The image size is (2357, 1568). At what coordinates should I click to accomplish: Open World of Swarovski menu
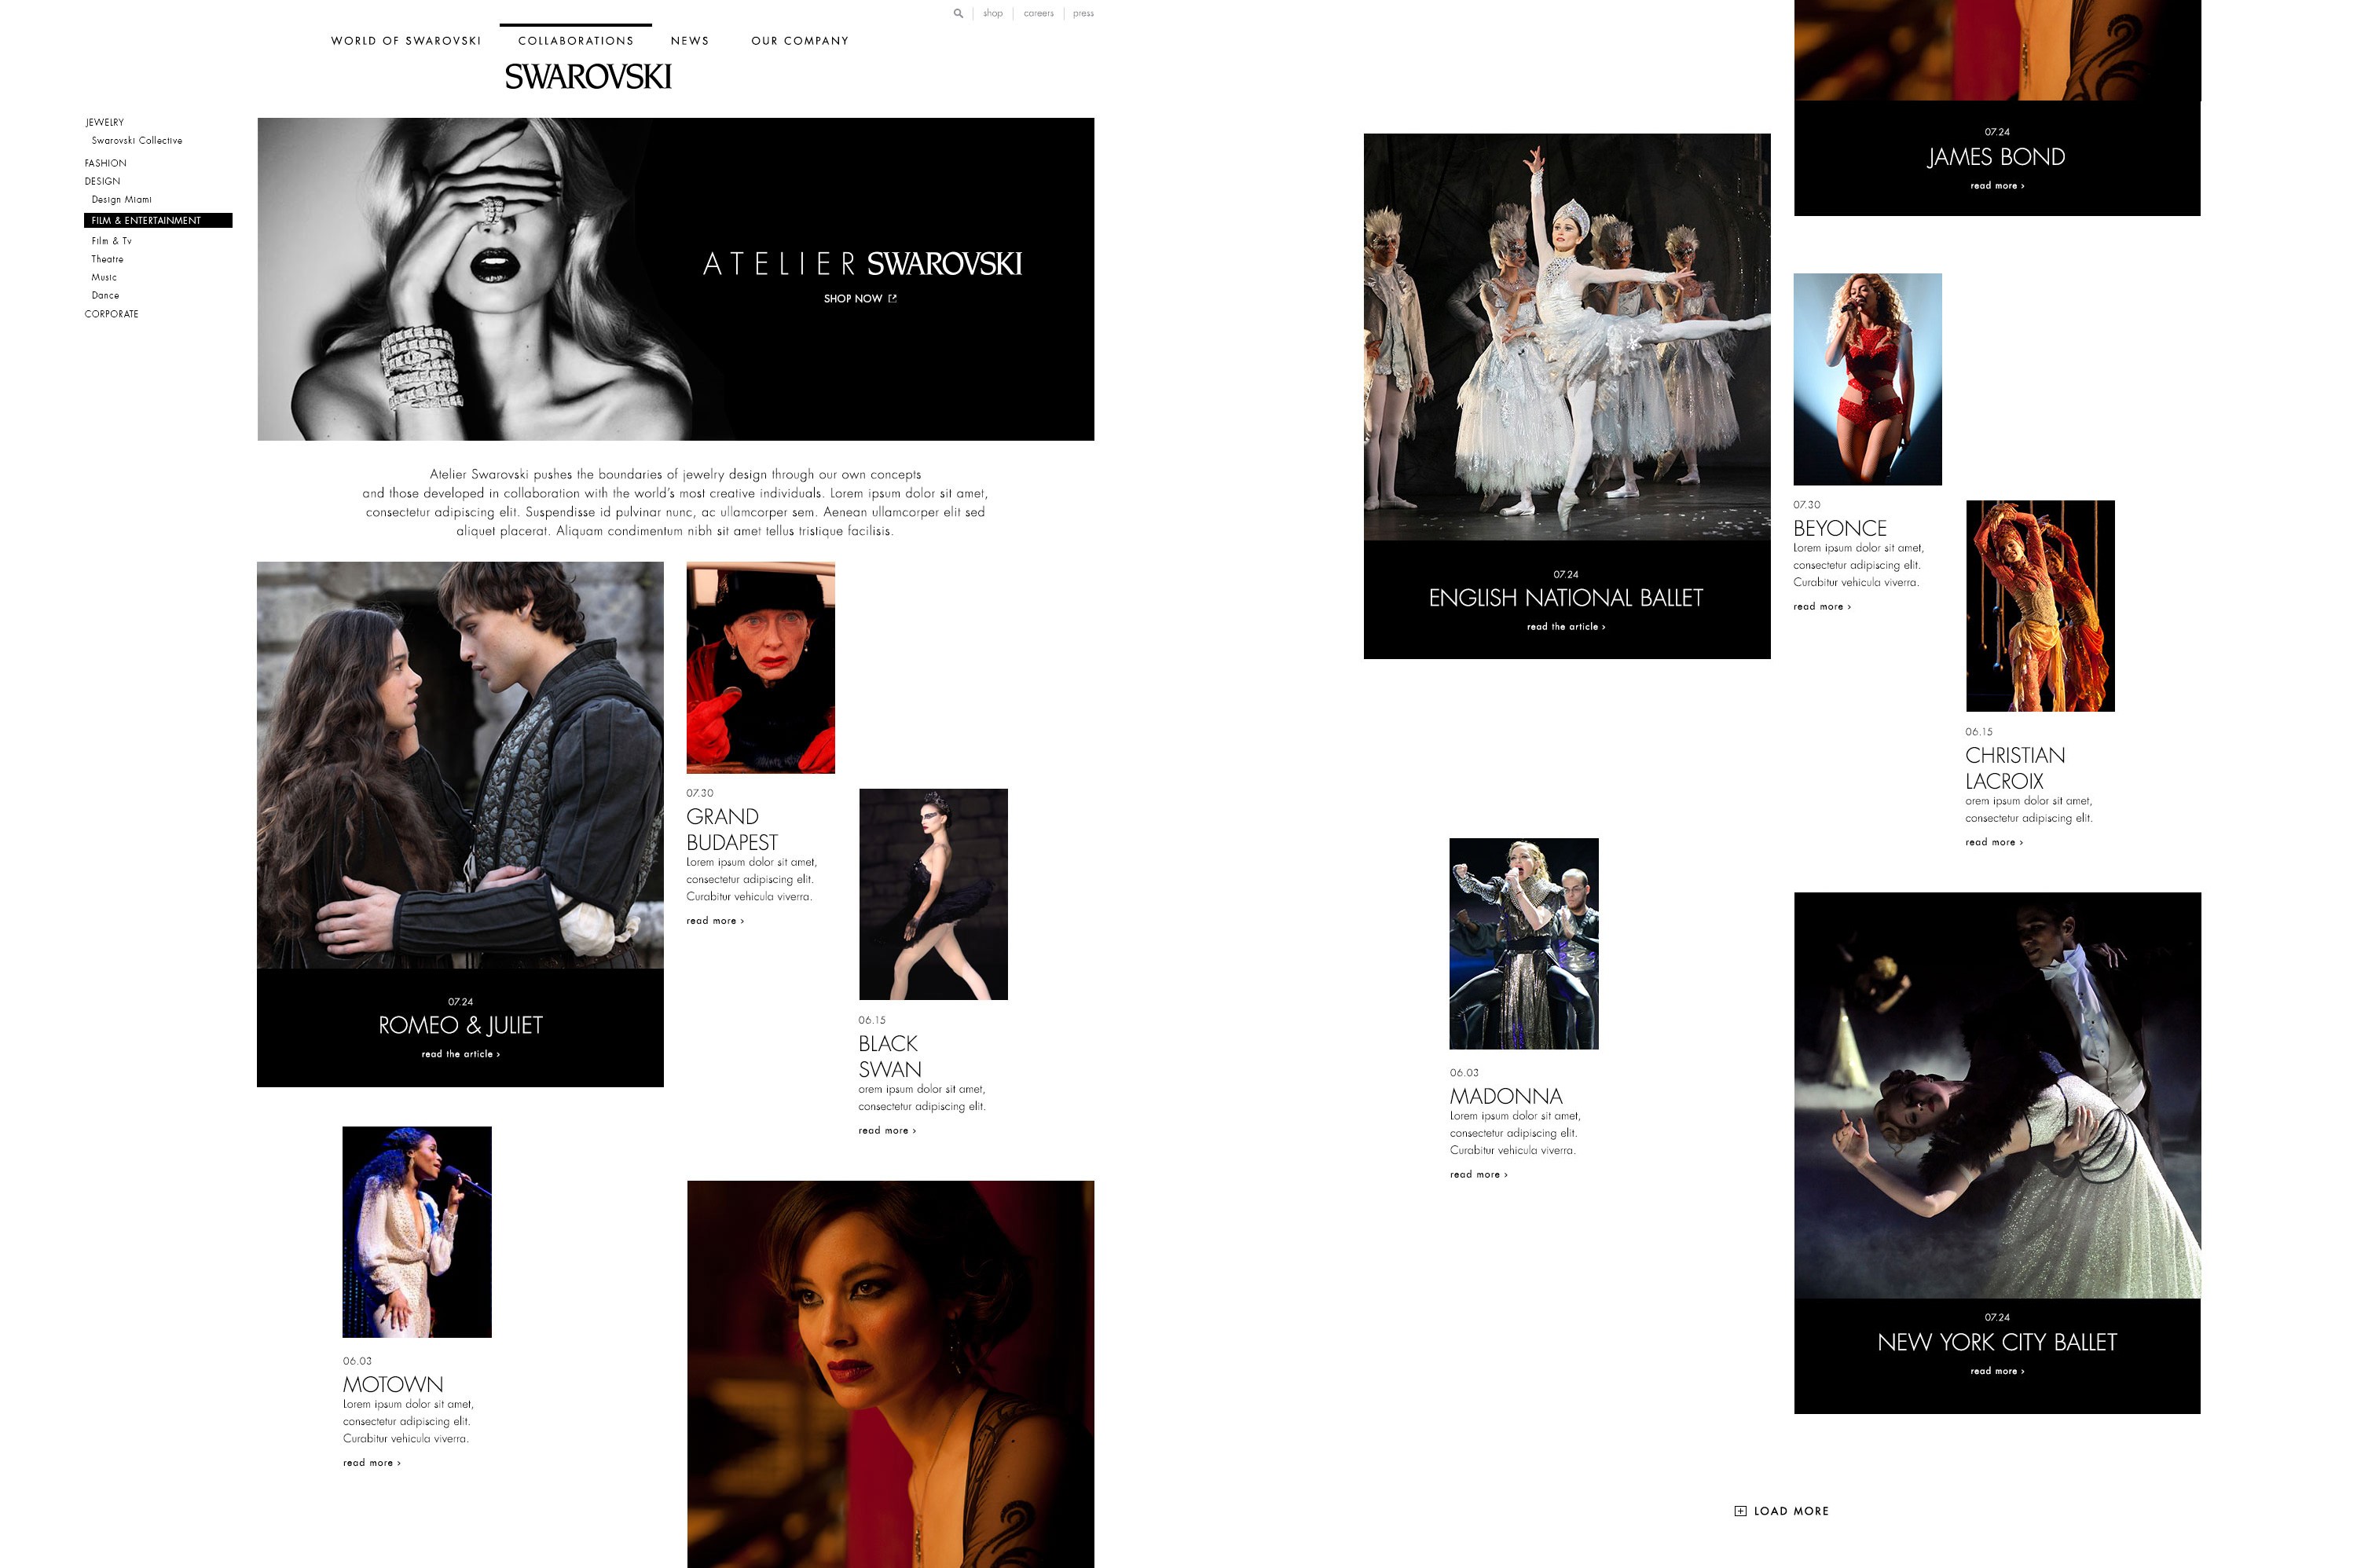[x=405, y=41]
